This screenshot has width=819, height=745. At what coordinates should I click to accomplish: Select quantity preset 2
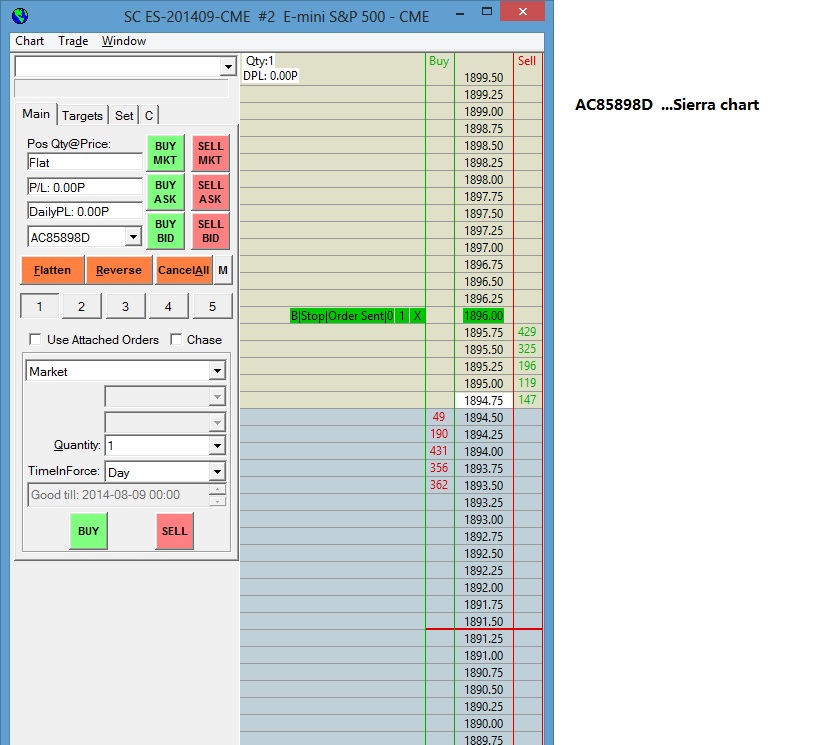click(x=81, y=306)
